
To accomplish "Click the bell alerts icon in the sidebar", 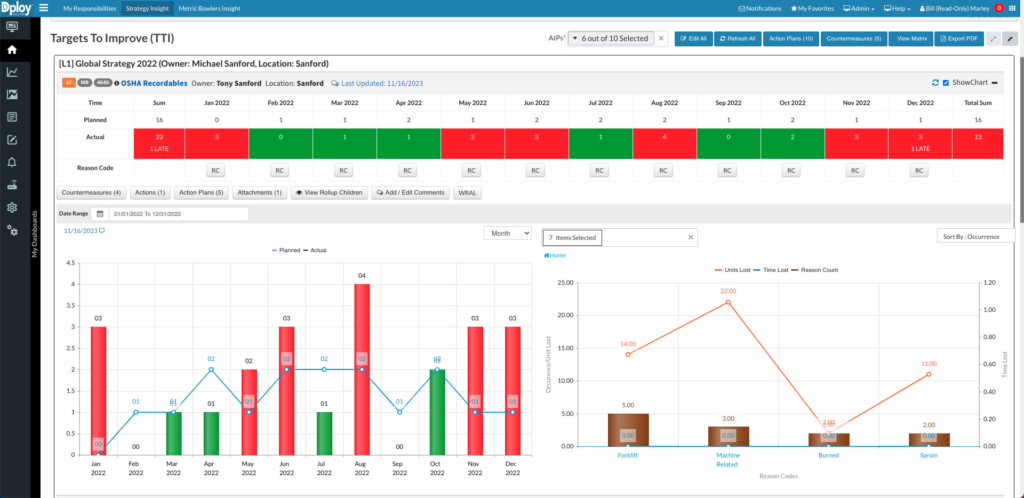I will pyautogui.click(x=12, y=162).
